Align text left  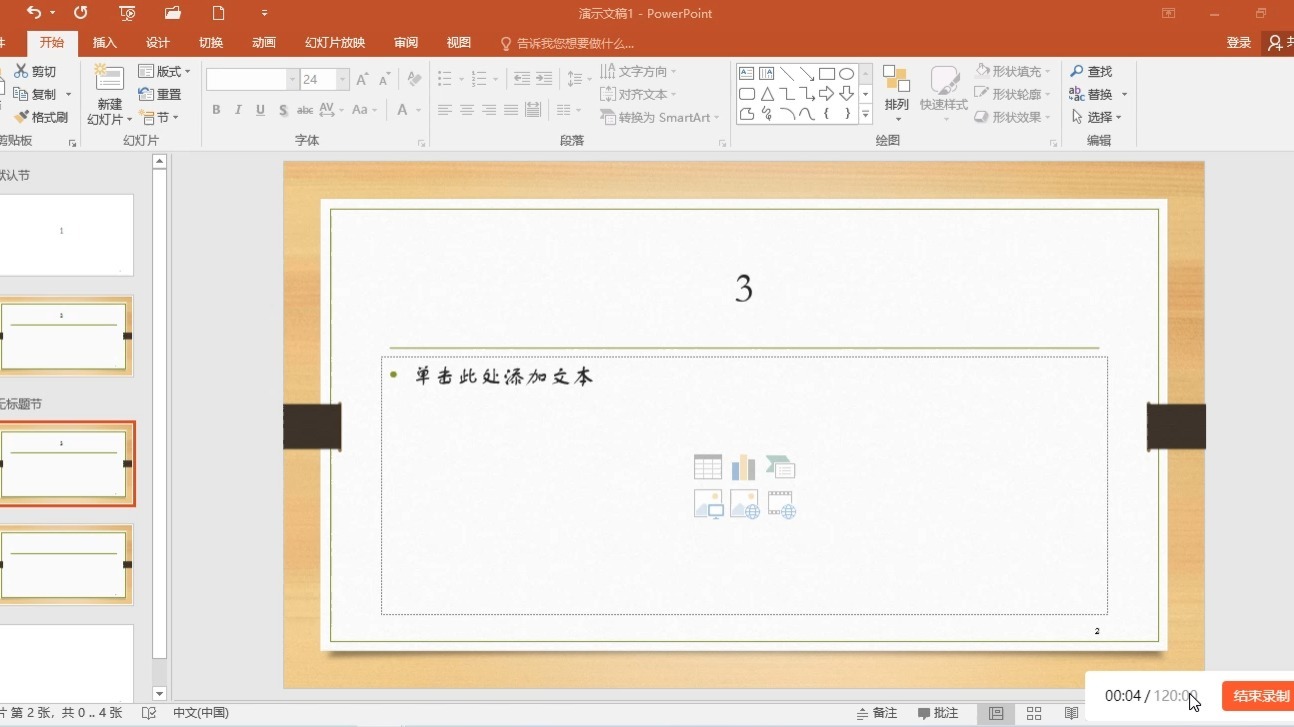tap(445, 110)
